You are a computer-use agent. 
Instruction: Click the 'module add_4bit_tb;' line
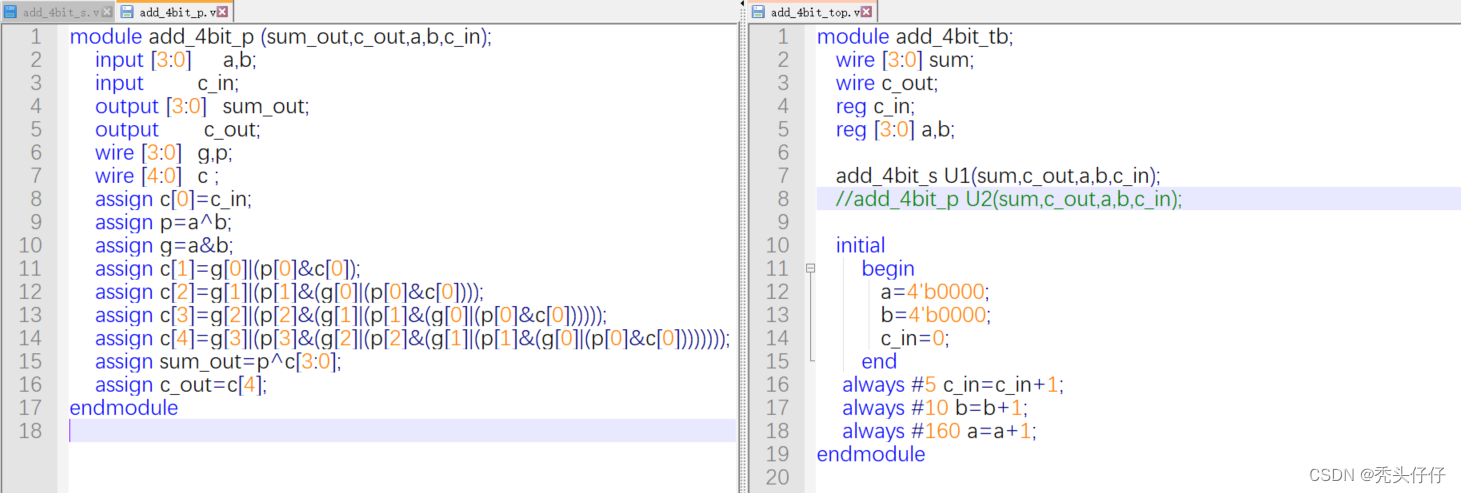tap(915, 37)
